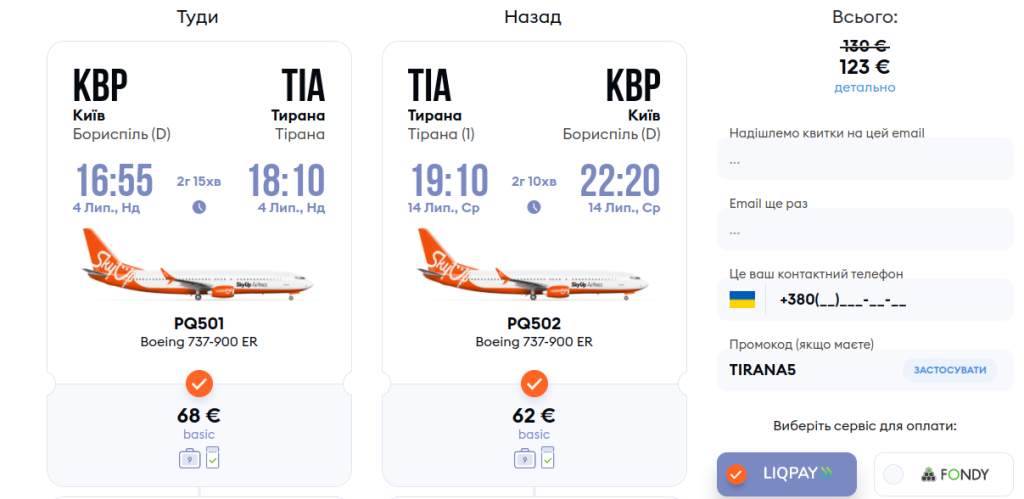This screenshot has height=499, width=1024.
Task: Expand price details via 'детально' link
Action: 865,88
